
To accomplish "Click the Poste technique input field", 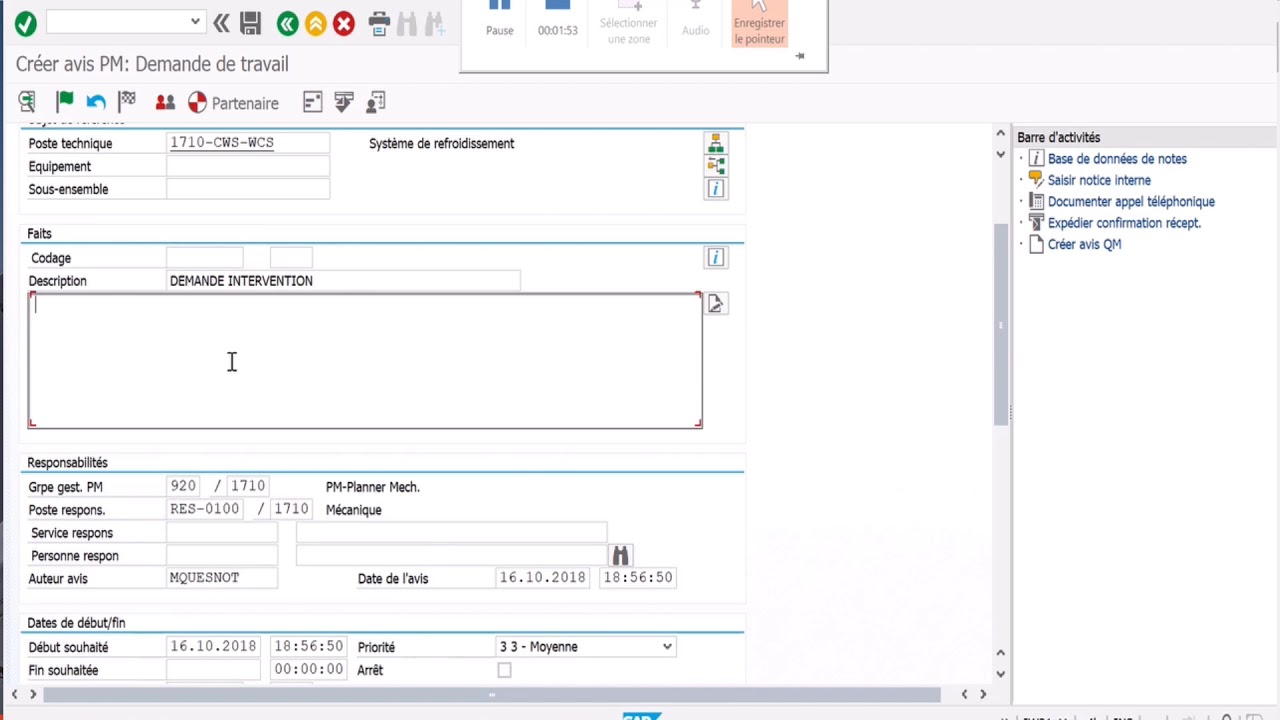I will coord(248,143).
